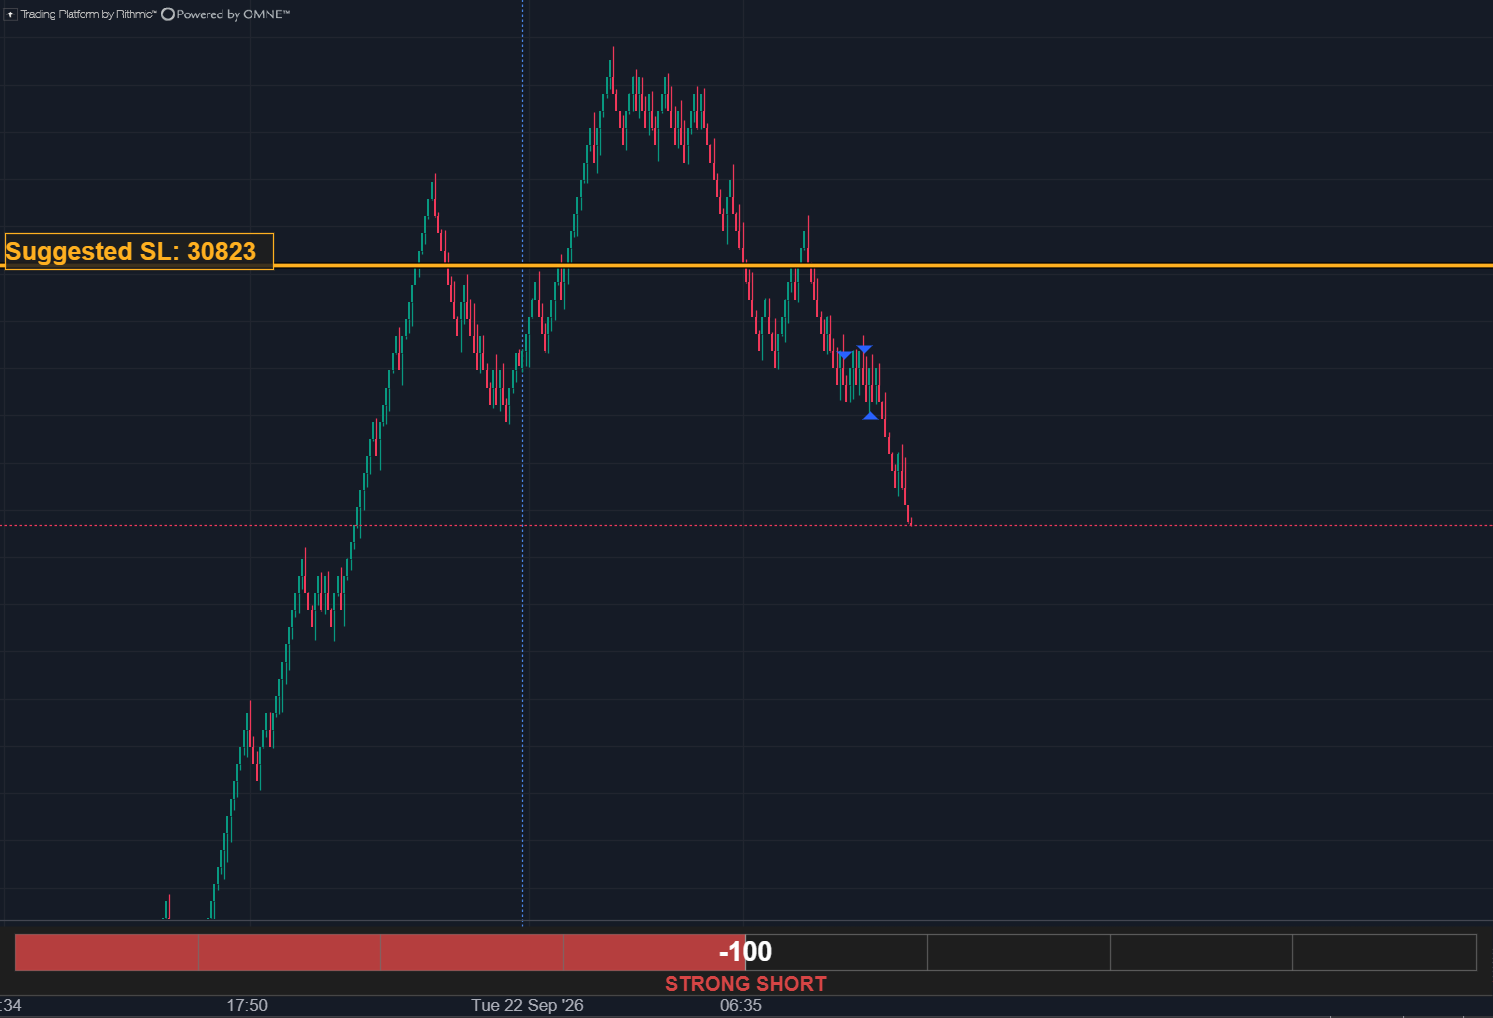Viewport: 1493px width, 1018px height.
Task: Click the small Rithmic logo icon box
Action: (11, 14)
